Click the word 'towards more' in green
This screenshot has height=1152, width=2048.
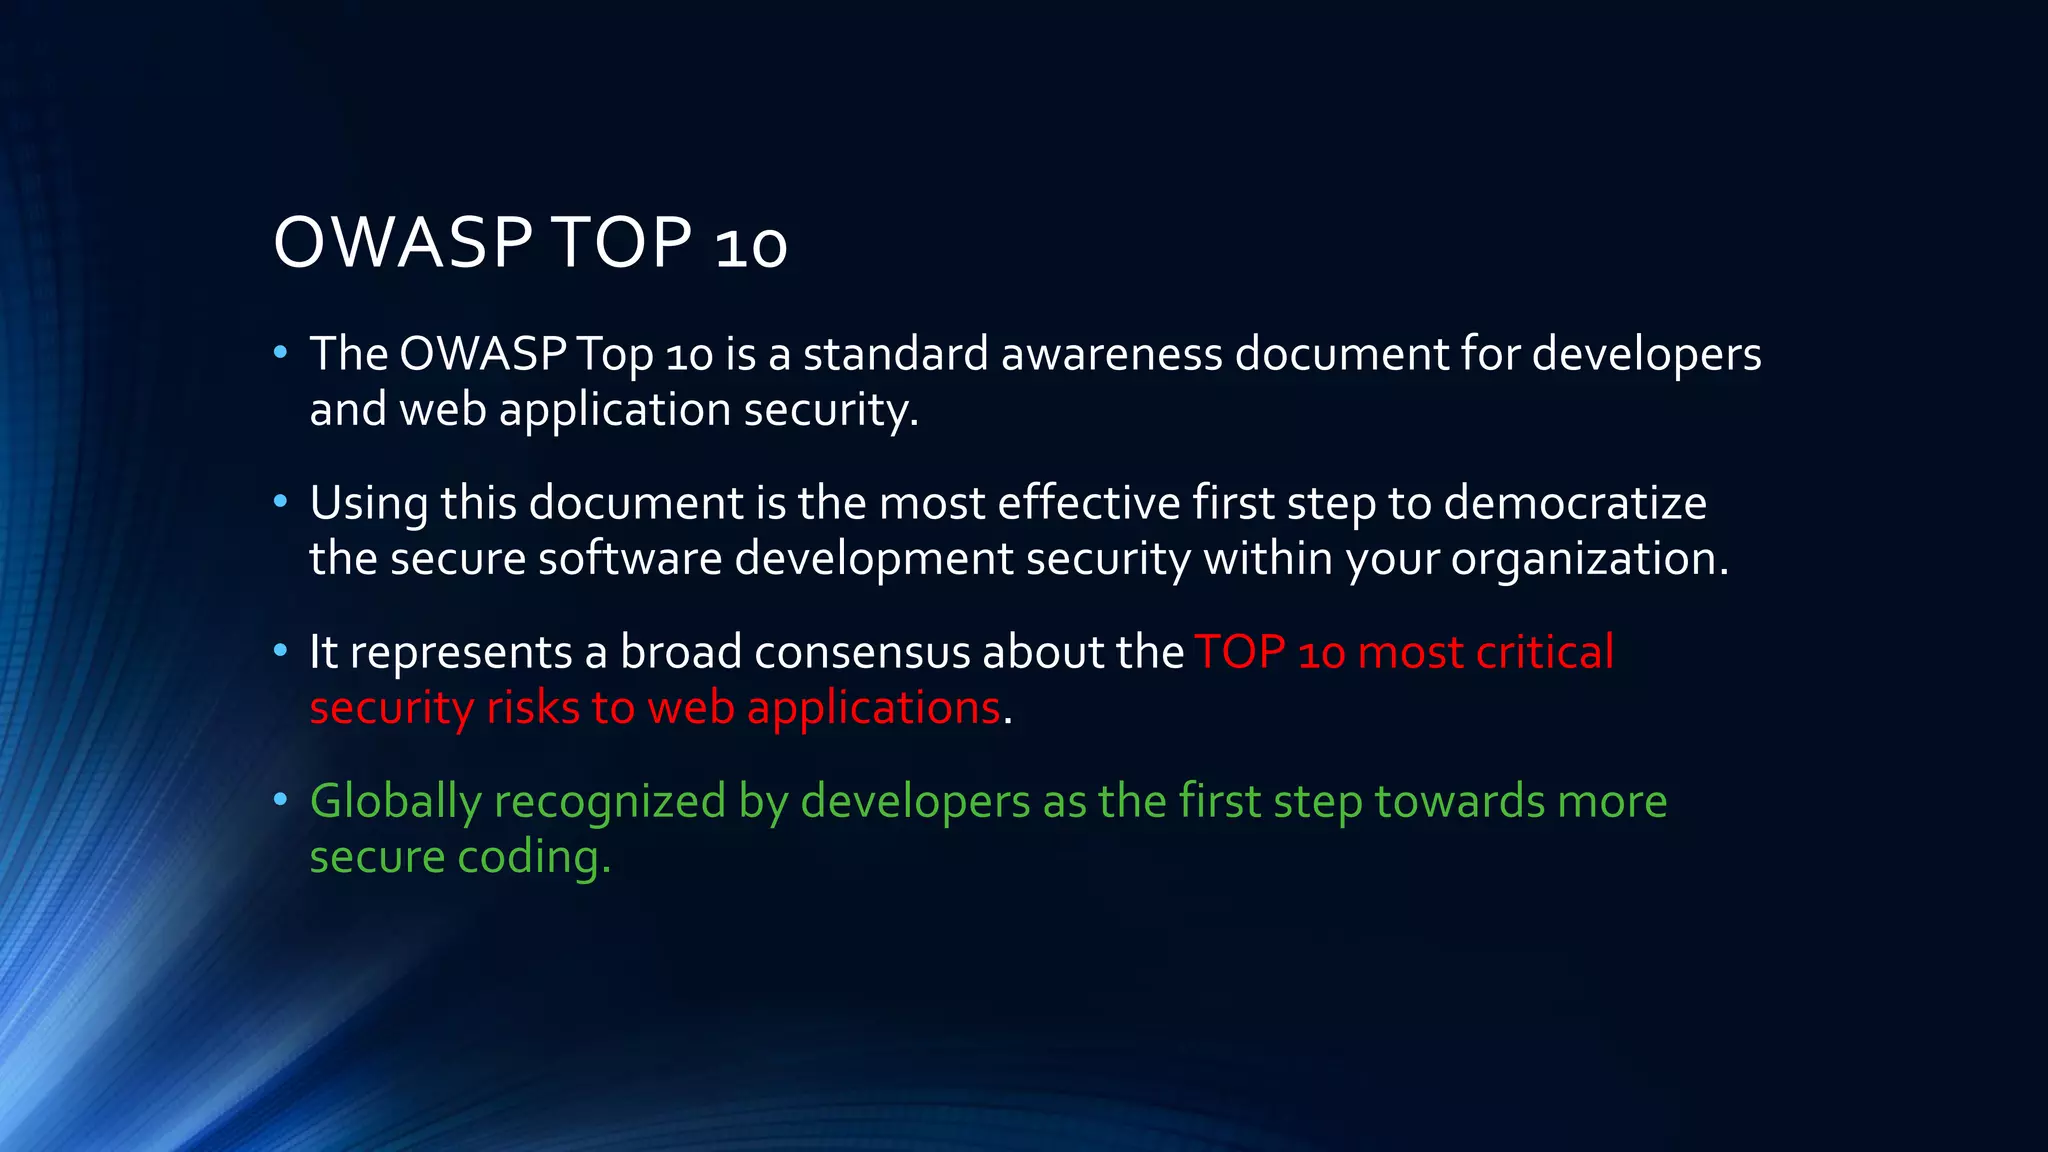pos(1520,802)
